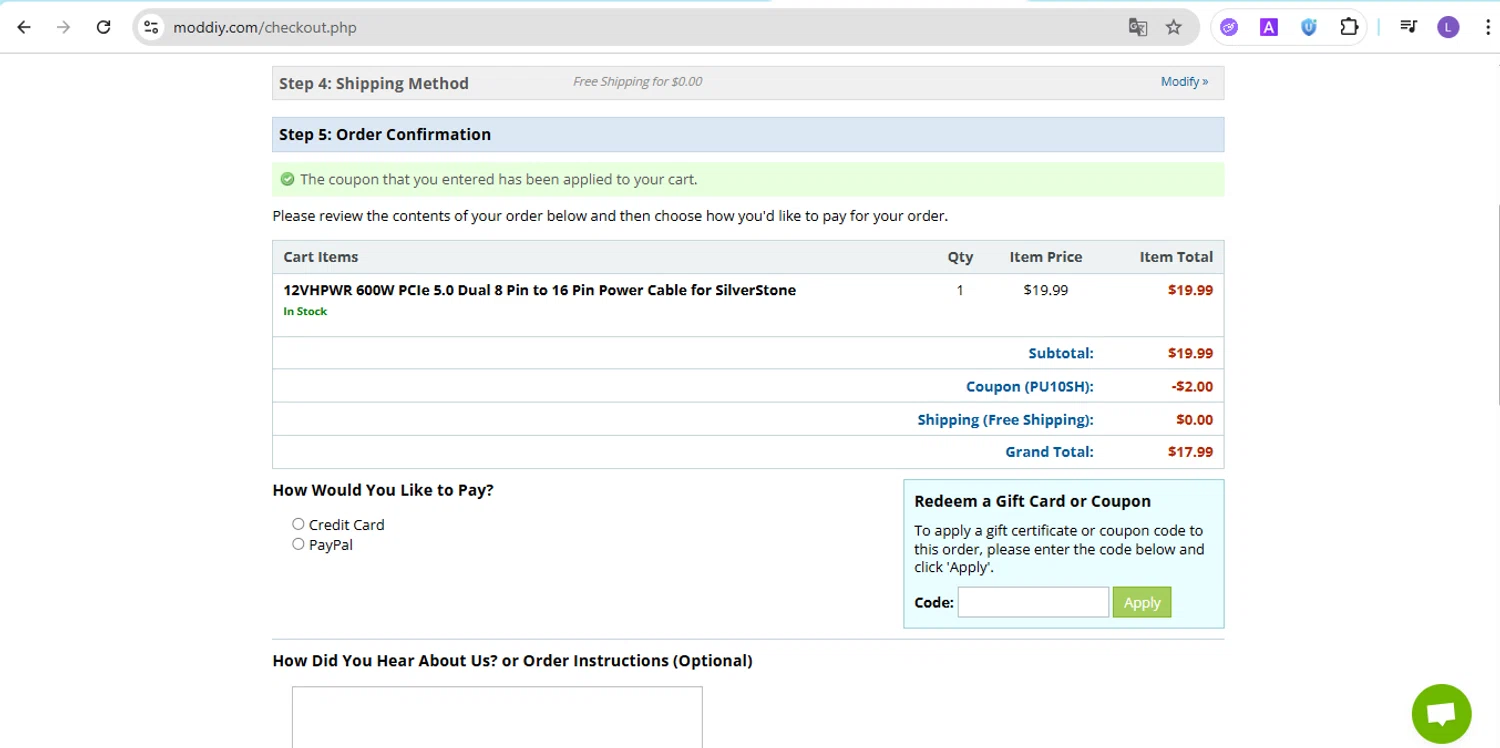Screen dimensions: 1500x748
Task: Click the 'In Stock' label
Action: [x=305, y=311]
